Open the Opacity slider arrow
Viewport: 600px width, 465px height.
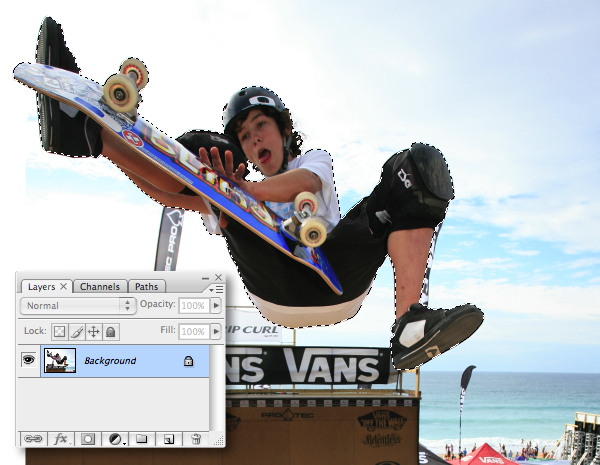pyautogui.click(x=216, y=305)
